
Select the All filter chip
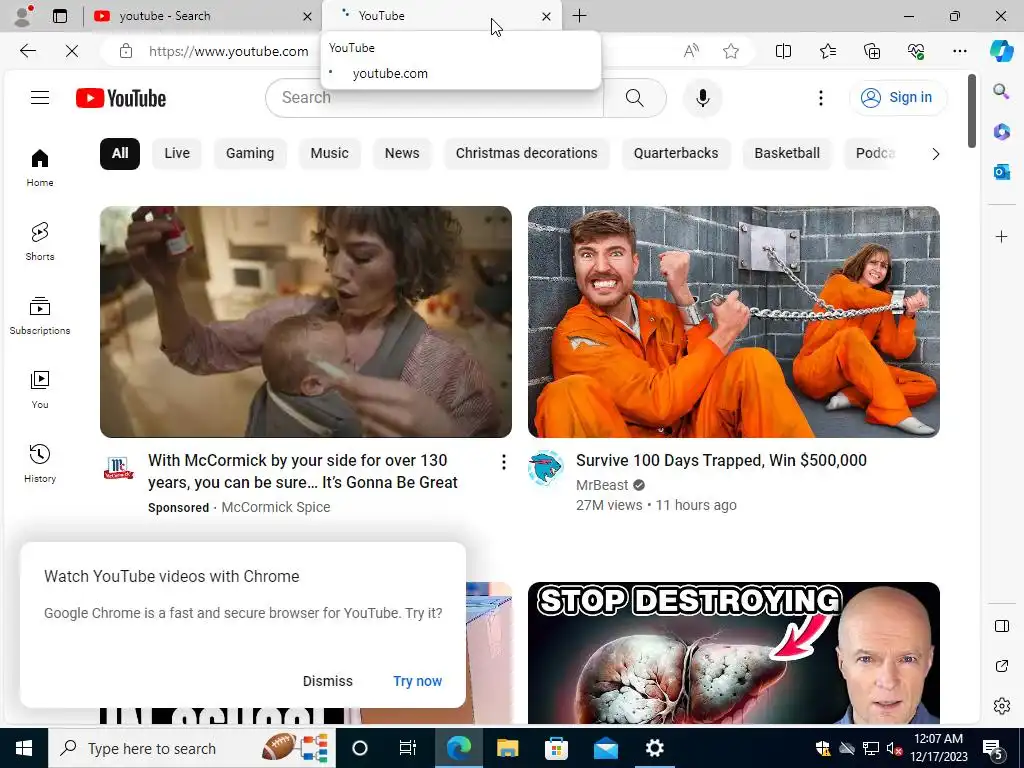pyautogui.click(x=120, y=153)
